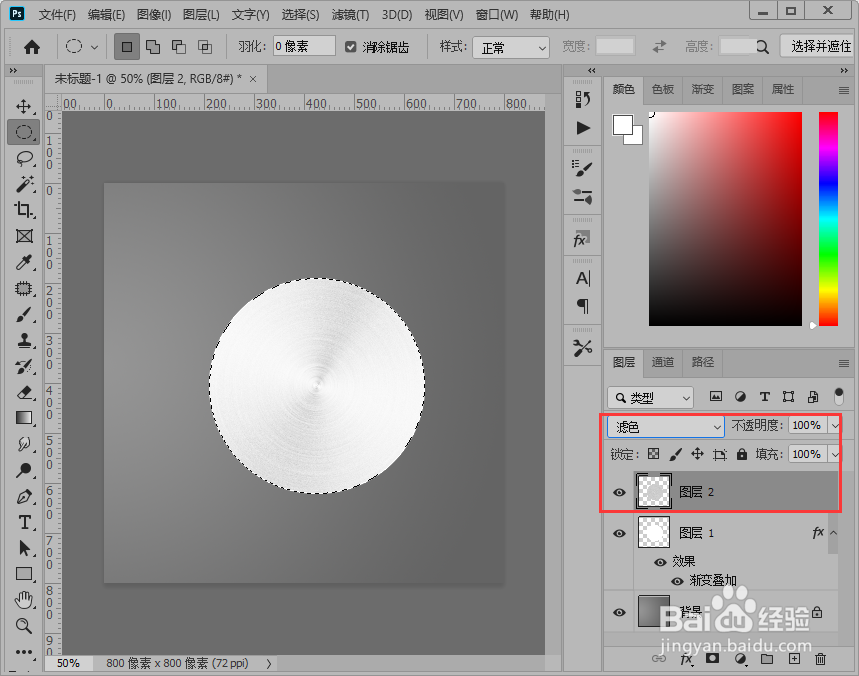
Task: Select the Lasso tool
Action: click(24, 158)
